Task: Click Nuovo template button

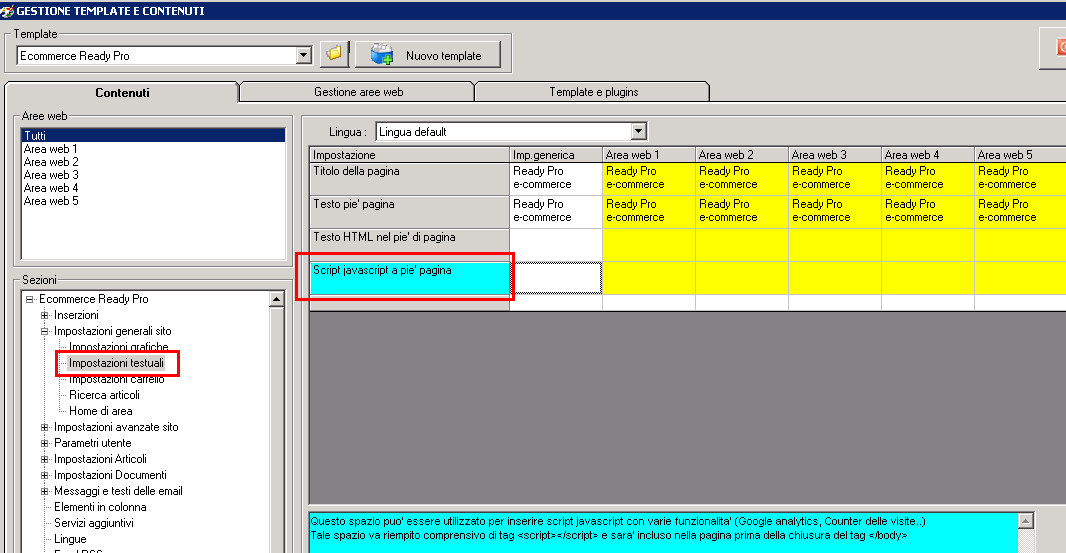Action: [x=428, y=54]
